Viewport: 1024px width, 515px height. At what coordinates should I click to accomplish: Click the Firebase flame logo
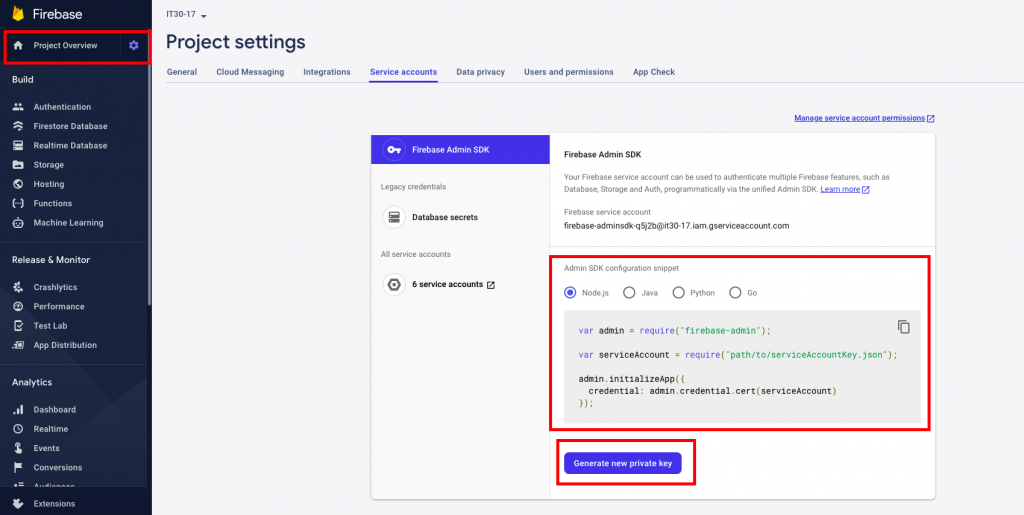tap(18, 14)
